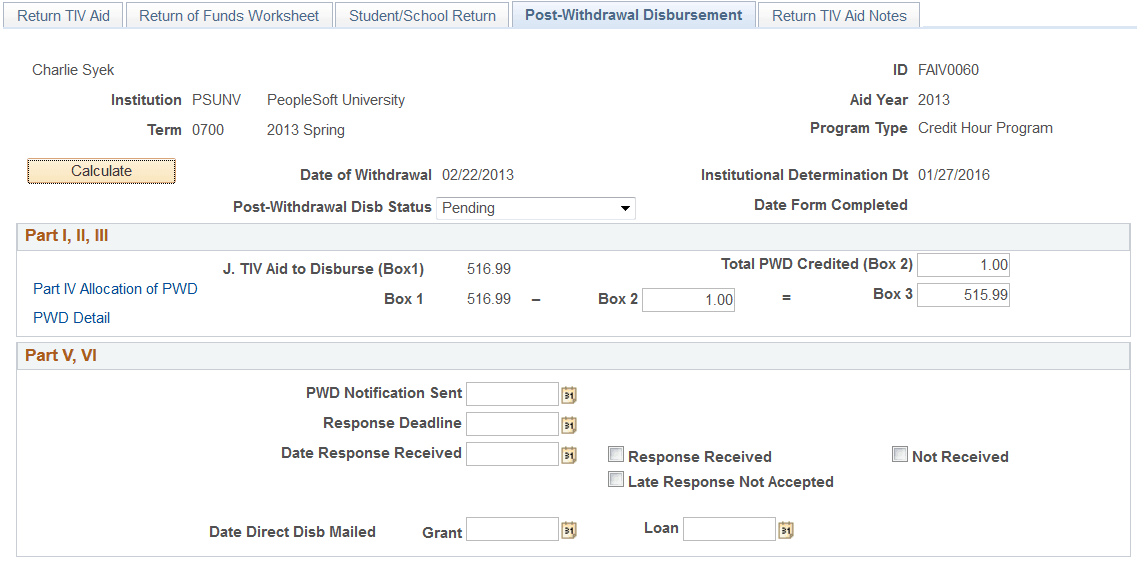Click determination date 01/27/2016
This screenshot has width=1137, height=561.
tap(954, 175)
